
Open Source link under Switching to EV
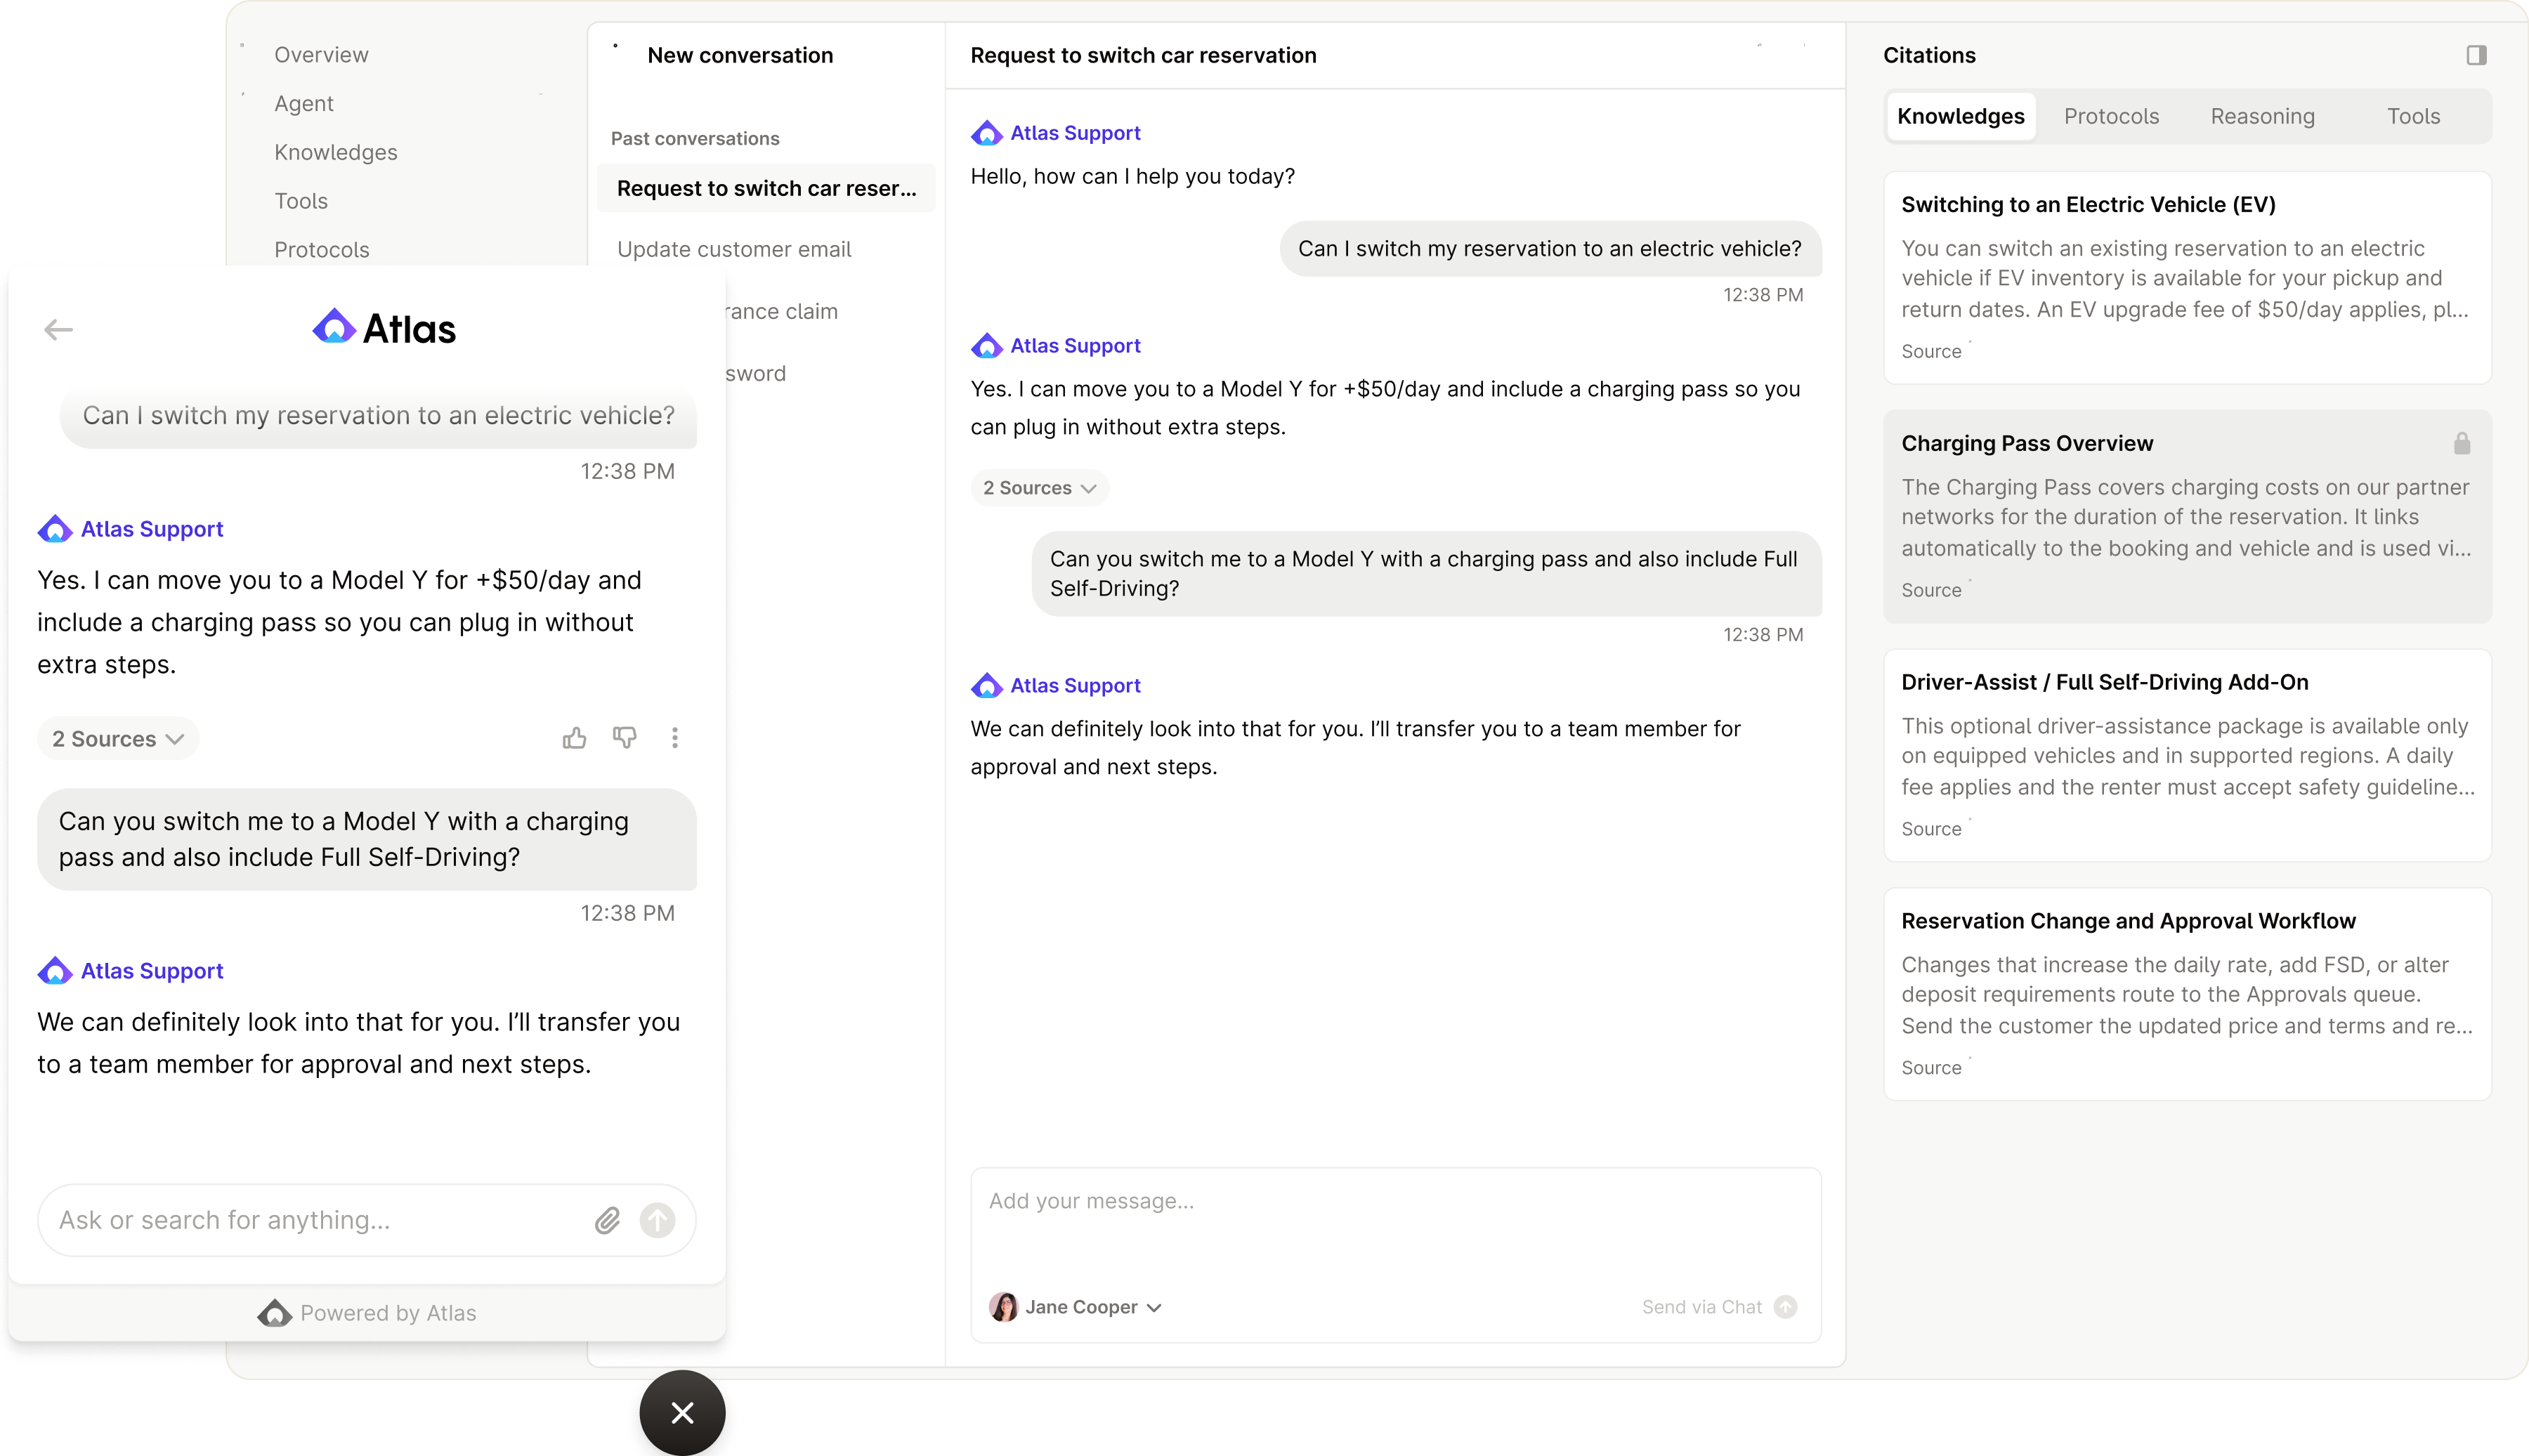click(1931, 351)
